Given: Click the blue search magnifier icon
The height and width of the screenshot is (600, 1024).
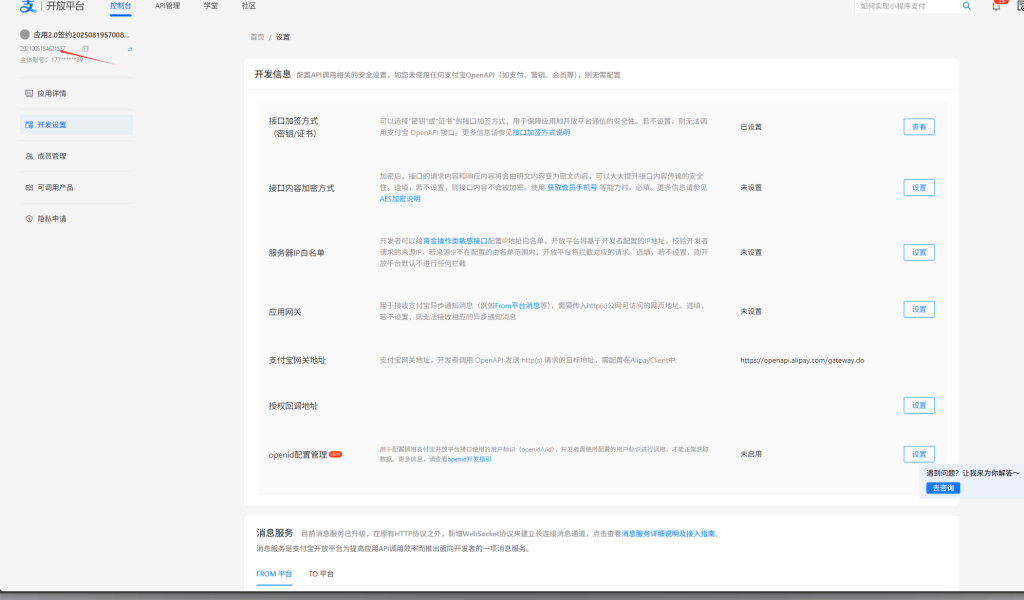Looking at the screenshot, I should [967, 6].
